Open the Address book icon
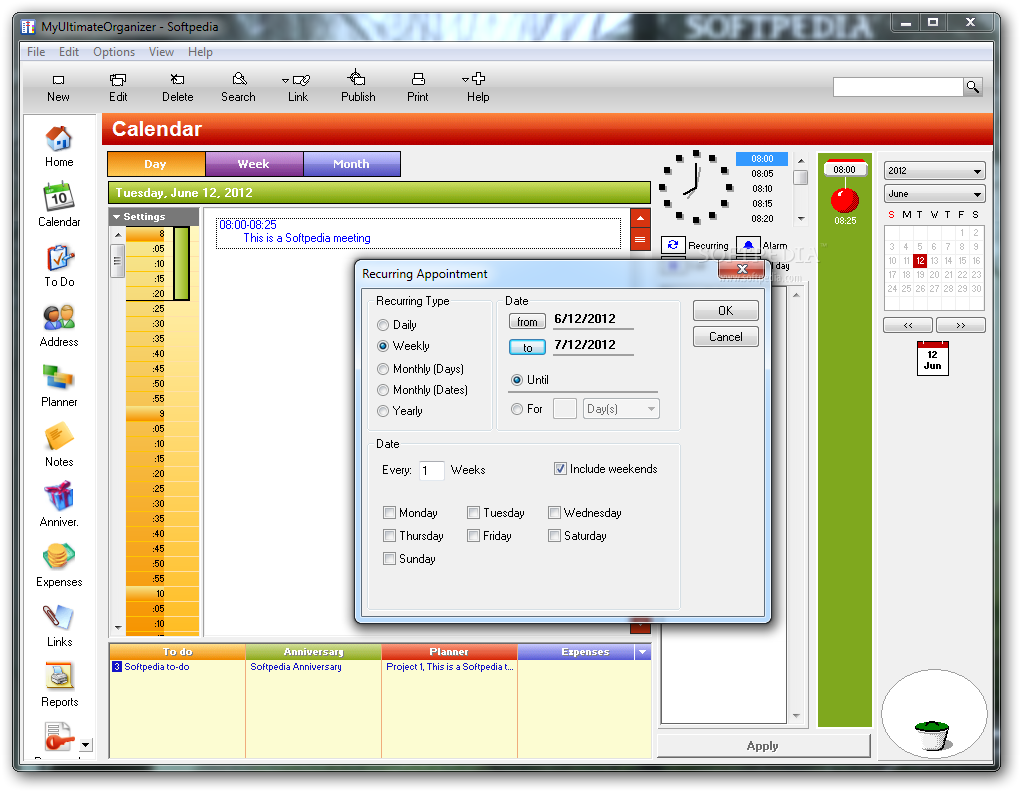The image size is (1021, 792). tap(59, 318)
